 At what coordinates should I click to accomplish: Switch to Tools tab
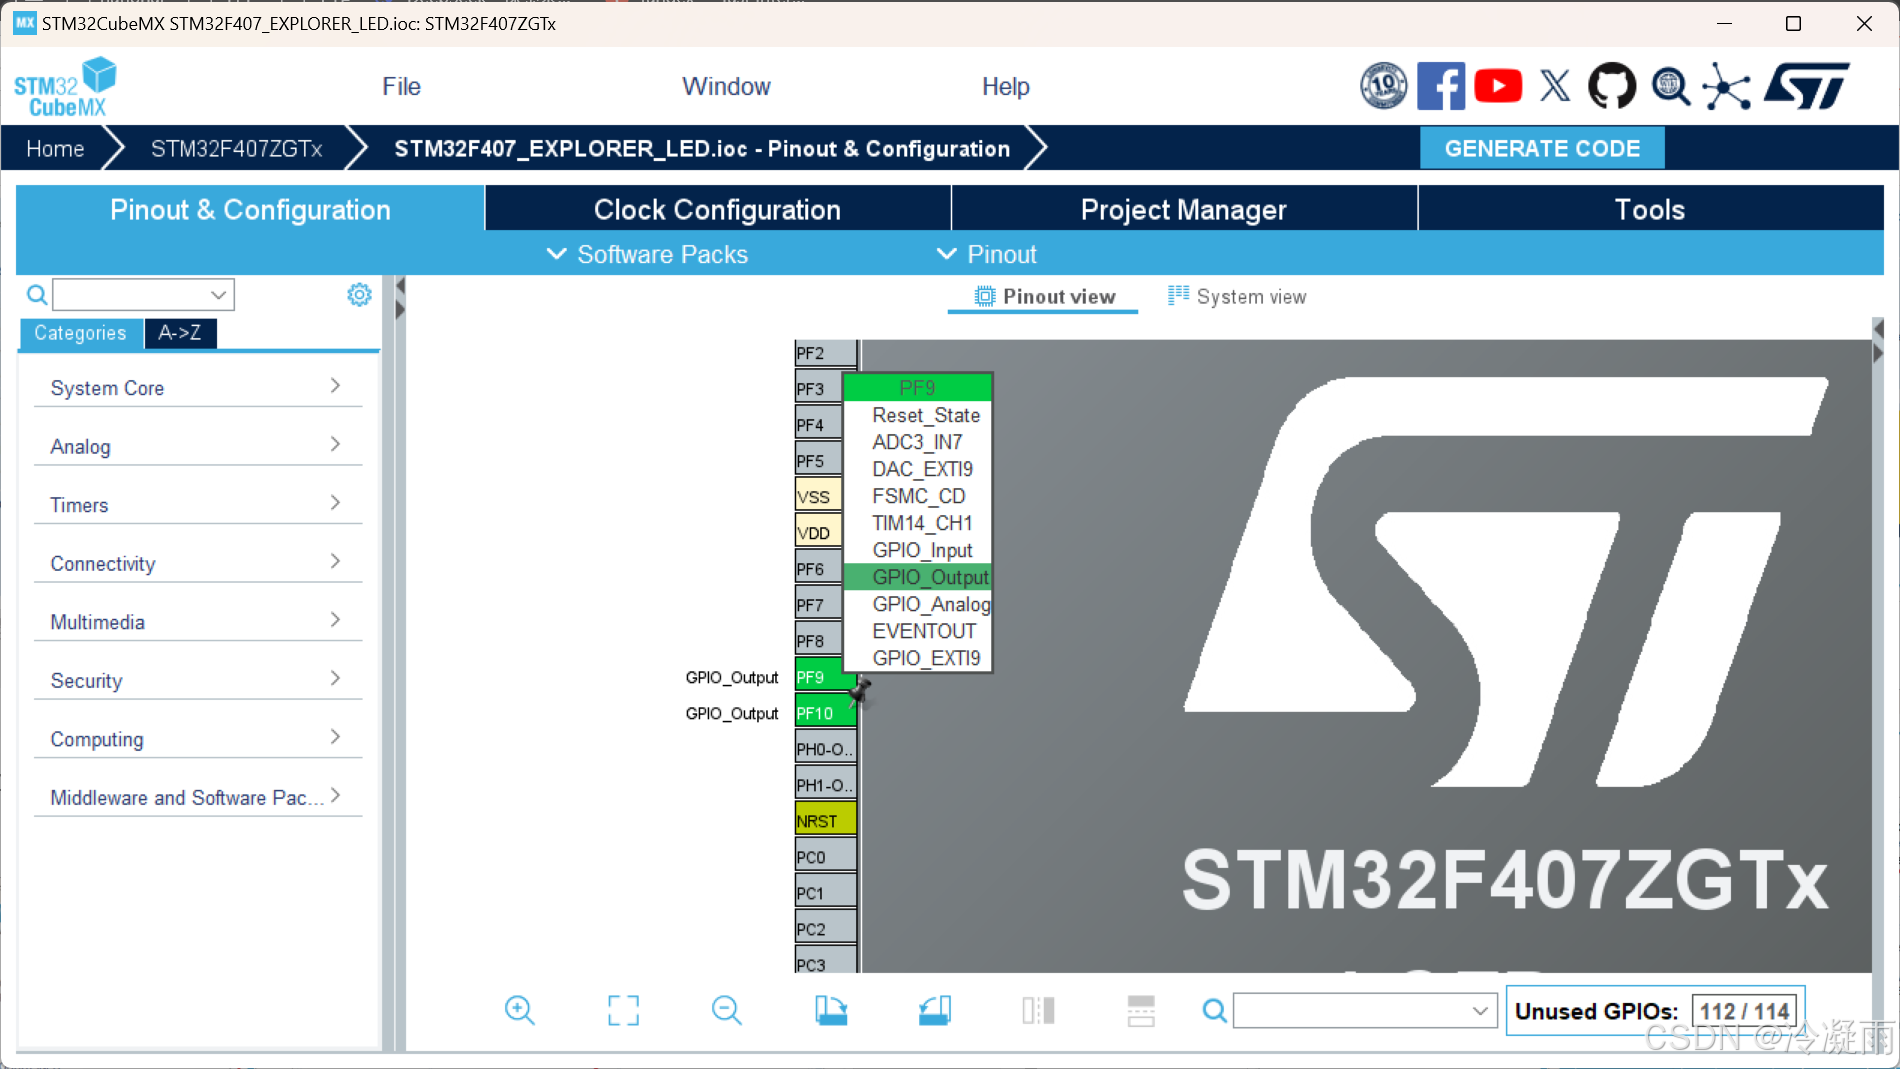point(1650,209)
